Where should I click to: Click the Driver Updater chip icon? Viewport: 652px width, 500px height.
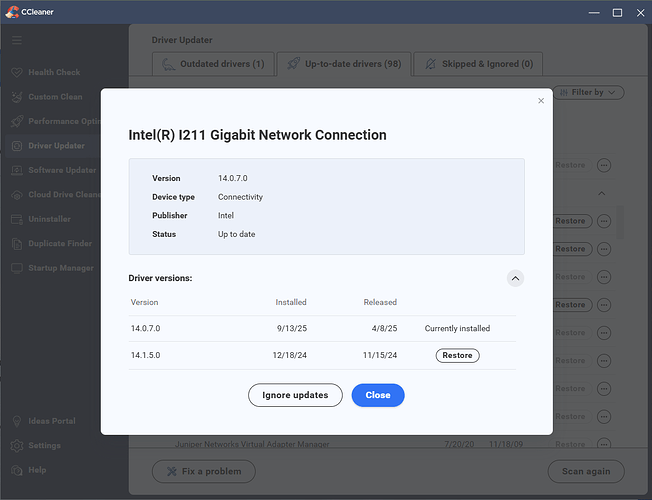tap(17, 146)
